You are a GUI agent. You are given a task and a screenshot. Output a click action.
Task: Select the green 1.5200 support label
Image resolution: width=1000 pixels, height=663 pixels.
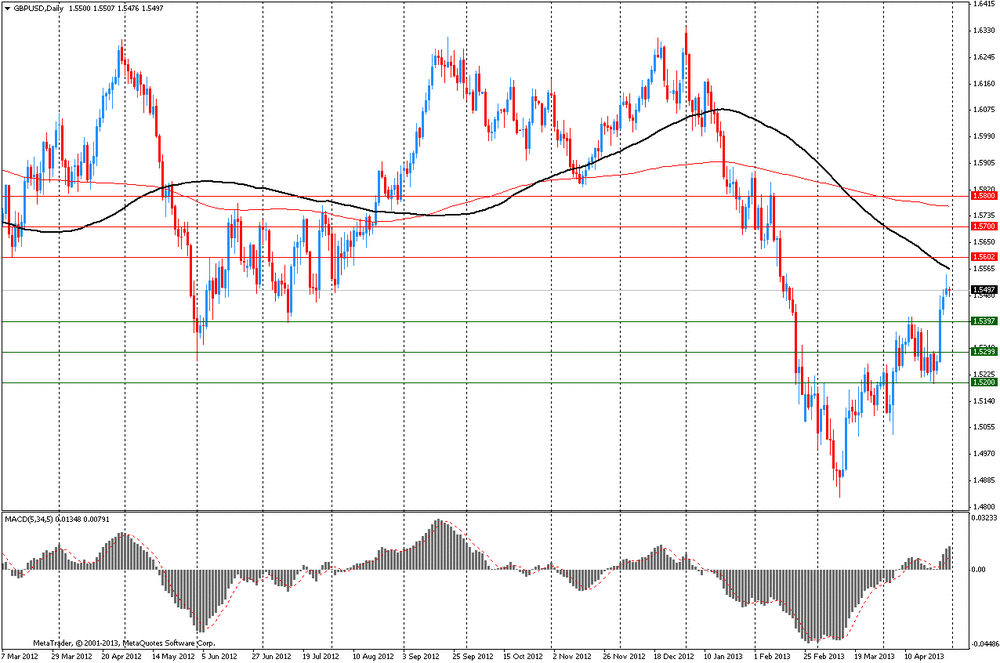(983, 382)
